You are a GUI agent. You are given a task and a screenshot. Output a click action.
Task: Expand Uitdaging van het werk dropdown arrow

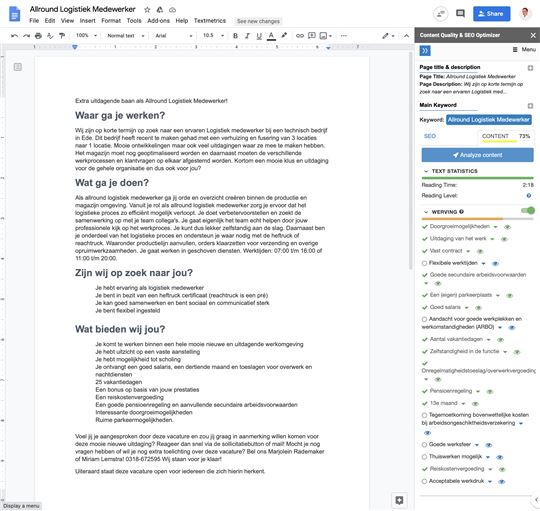pos(492,239)
